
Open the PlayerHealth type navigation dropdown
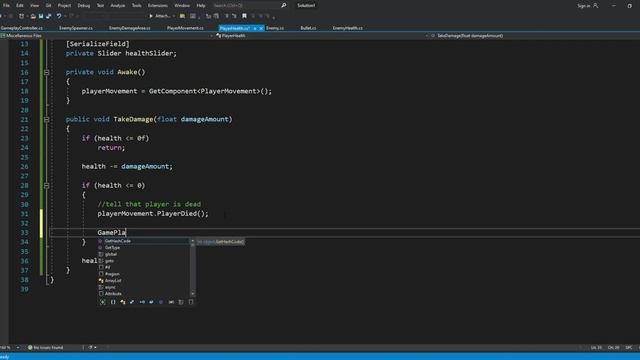321,36
